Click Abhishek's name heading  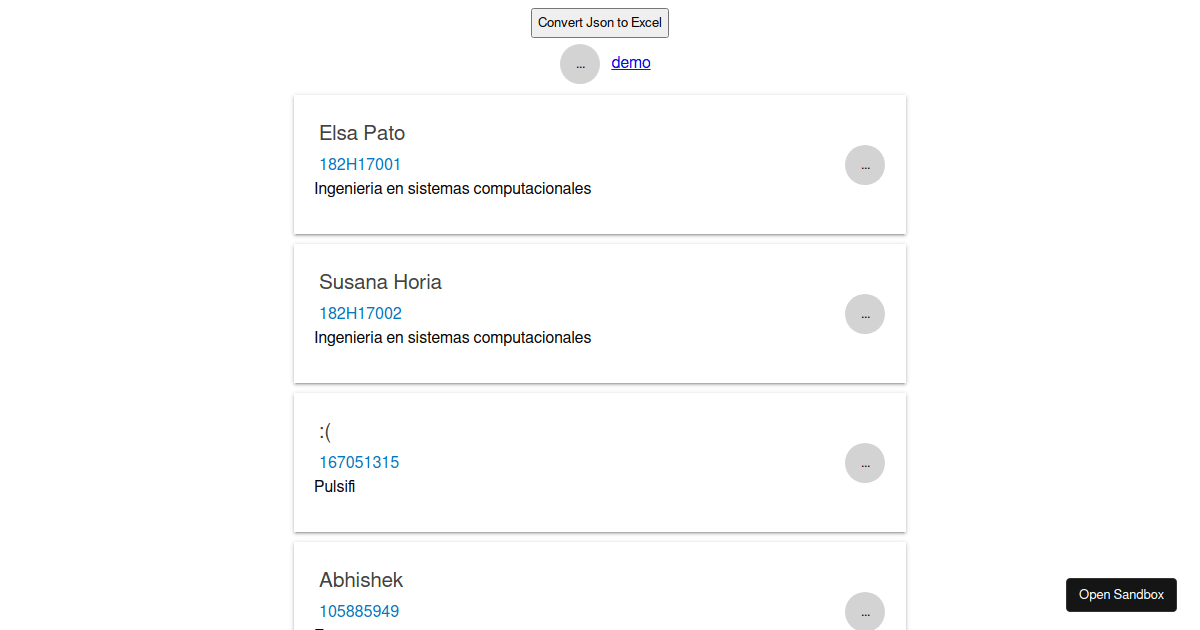[x=361, y=580]
